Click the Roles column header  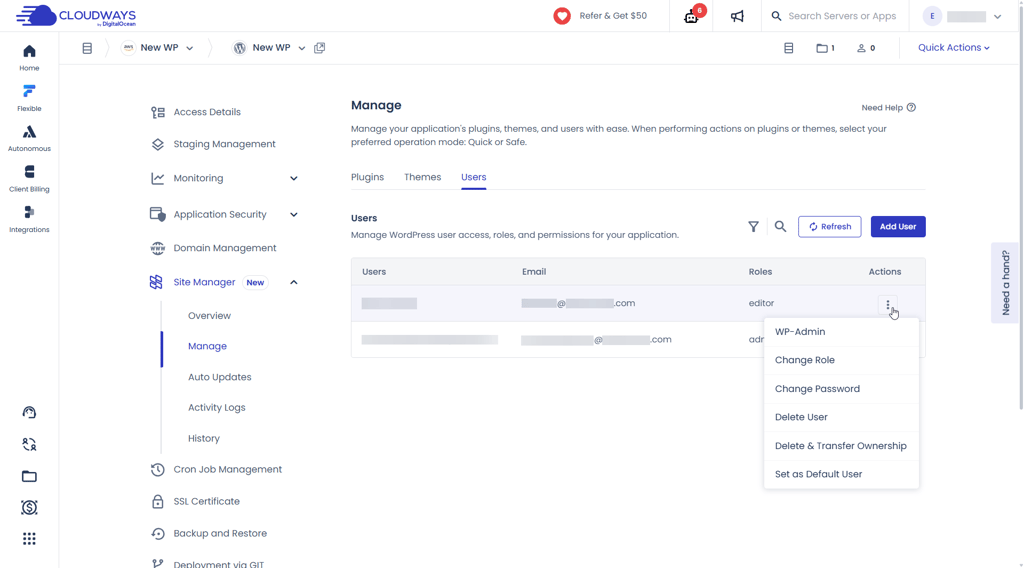pyautogui.click(x=760, y=272)
